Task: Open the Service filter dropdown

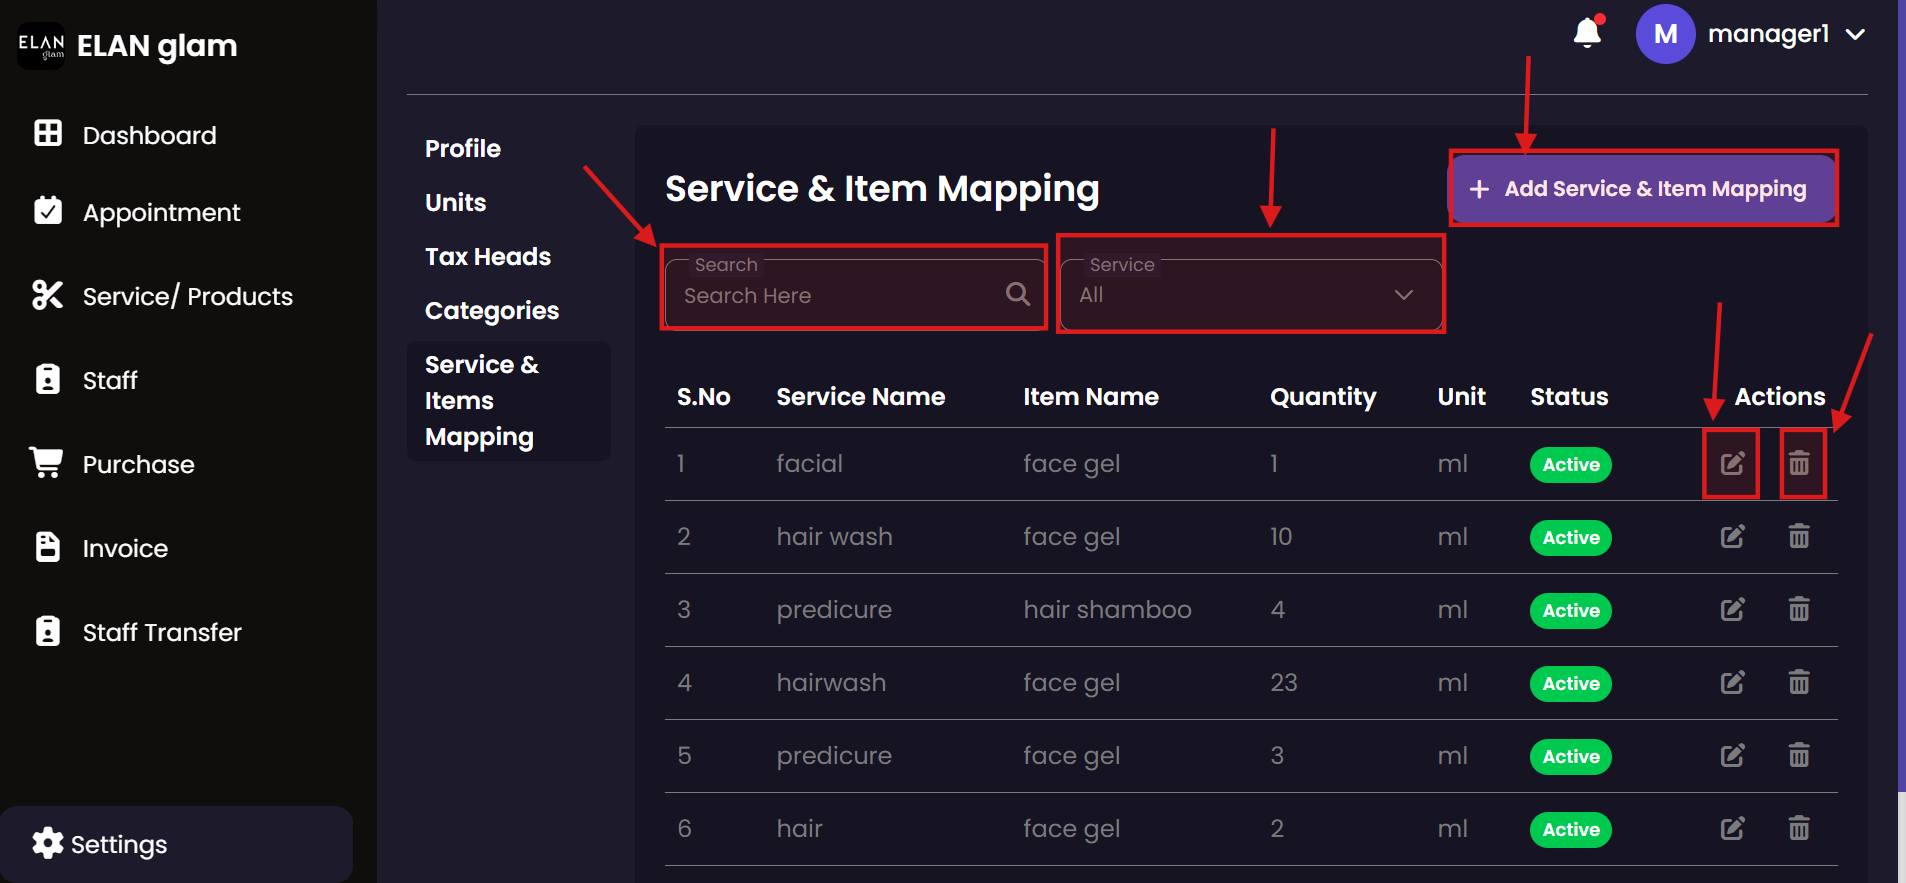Action: tap(1249, 295)
